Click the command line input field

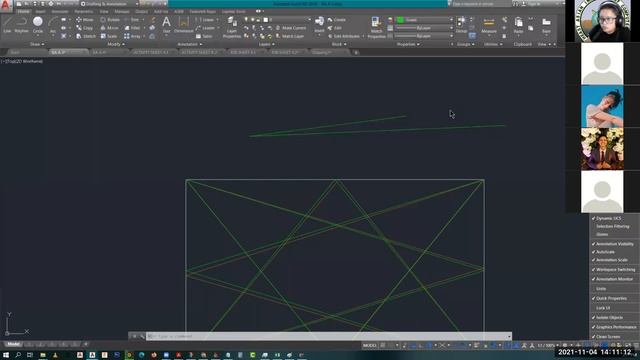(329, 336)
